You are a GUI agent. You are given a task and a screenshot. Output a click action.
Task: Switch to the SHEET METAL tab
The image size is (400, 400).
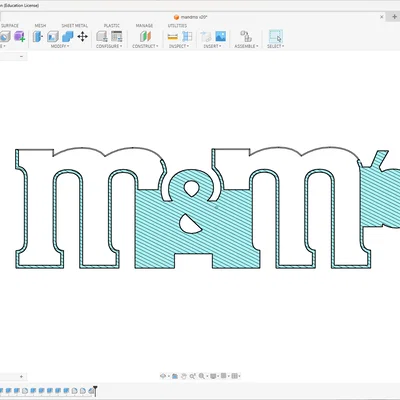75,26
